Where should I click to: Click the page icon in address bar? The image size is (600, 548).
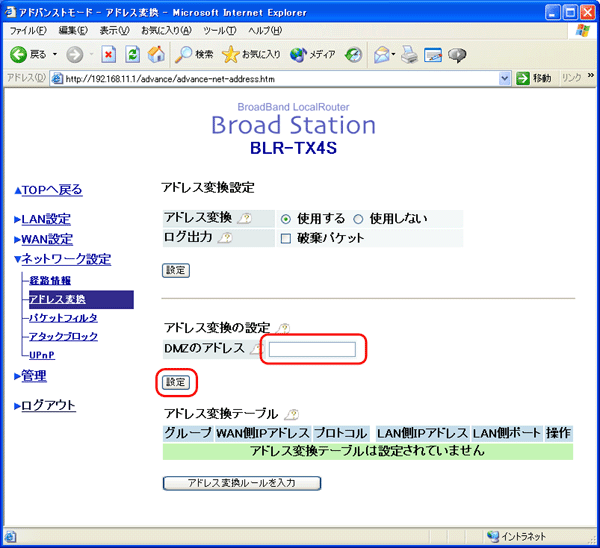tap(57, 79)
